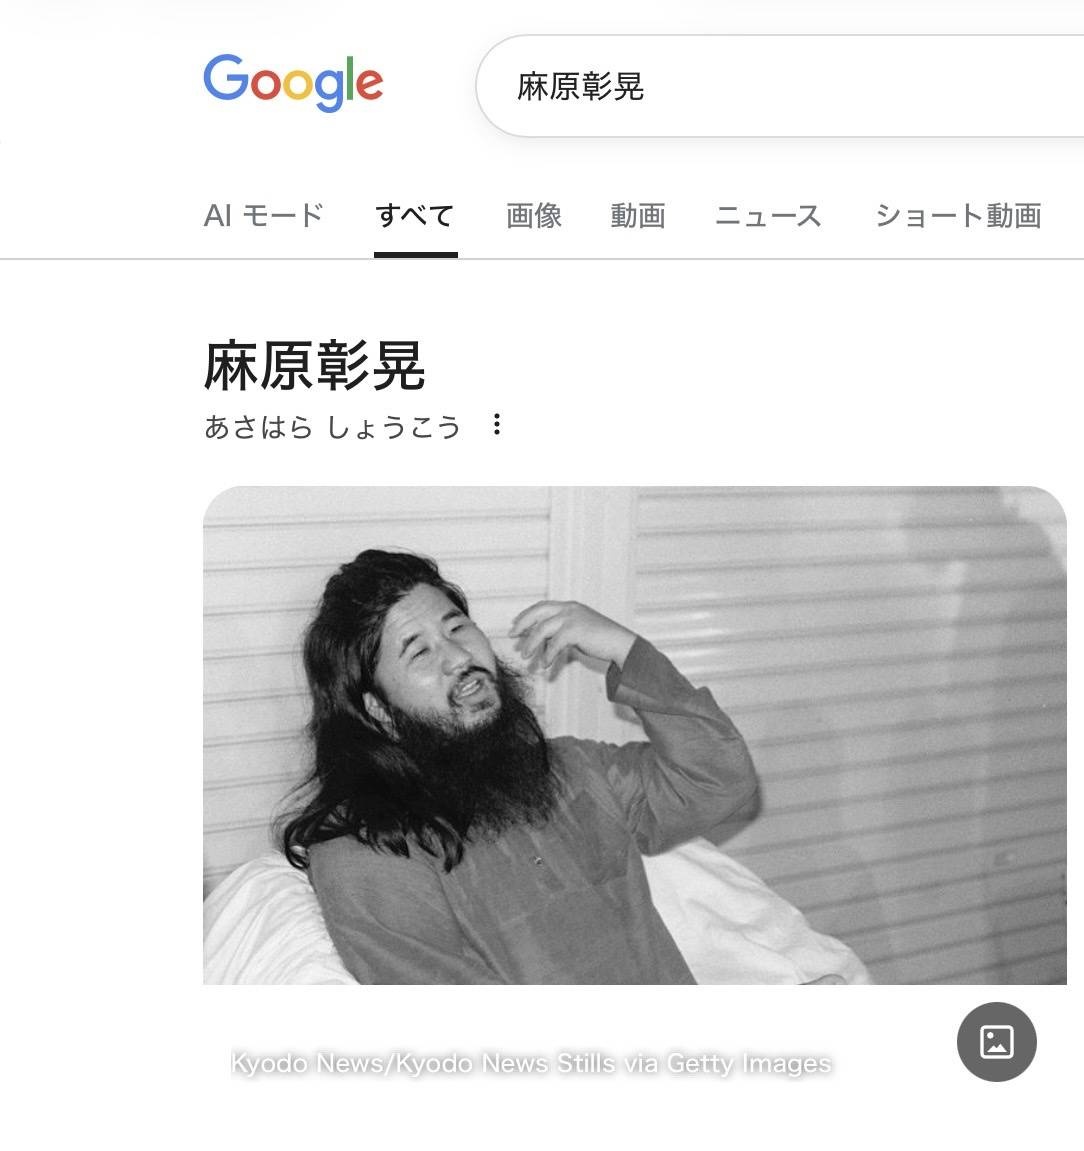
Task: Open the 画像 results tab
Action: [534, 216]
